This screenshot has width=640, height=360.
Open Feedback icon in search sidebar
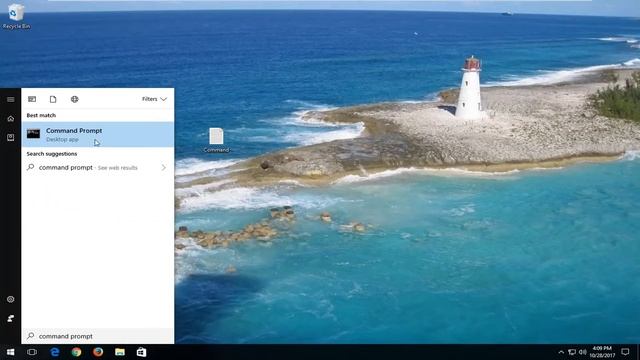(11, 318)
